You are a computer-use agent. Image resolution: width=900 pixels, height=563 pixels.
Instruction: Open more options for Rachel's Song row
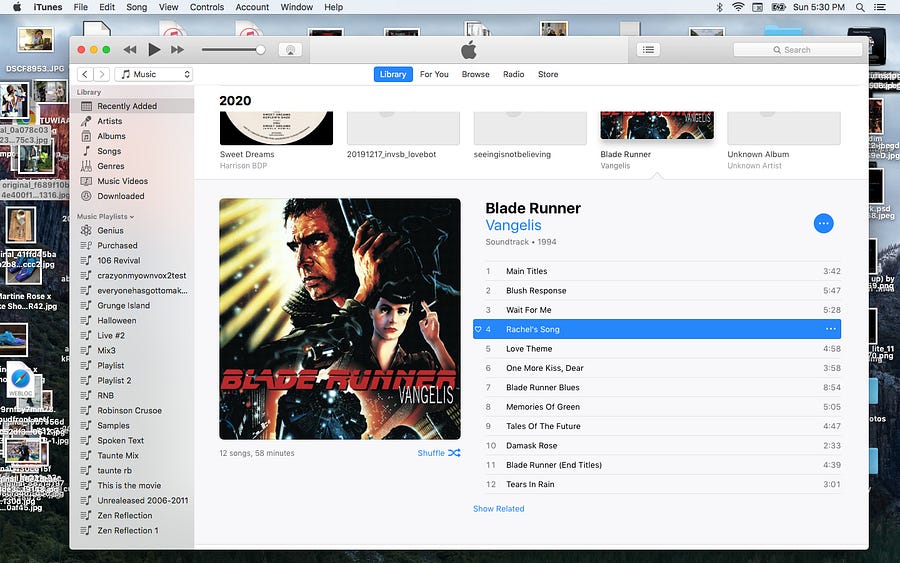831,329
